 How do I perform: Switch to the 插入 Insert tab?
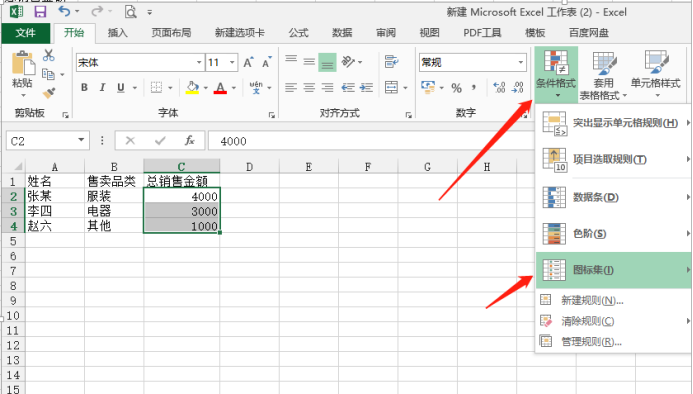(x=118, y=33)
